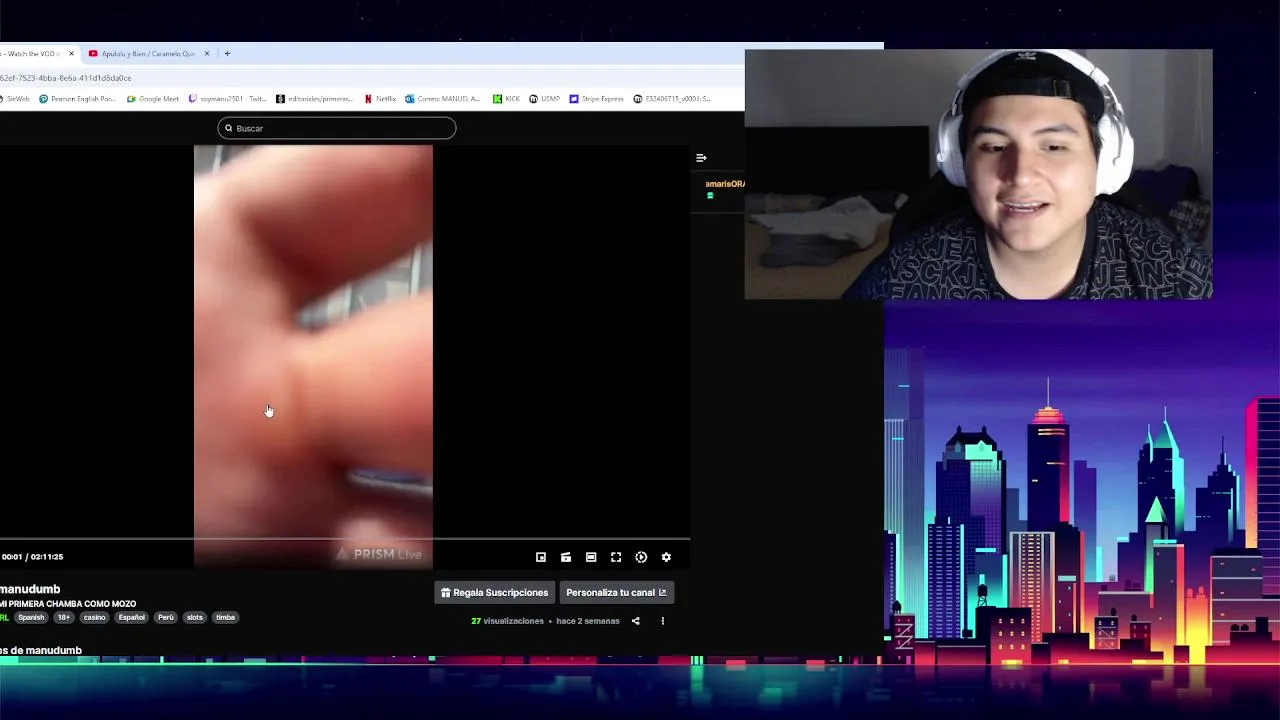Open video player settings gear

(666, 557)
